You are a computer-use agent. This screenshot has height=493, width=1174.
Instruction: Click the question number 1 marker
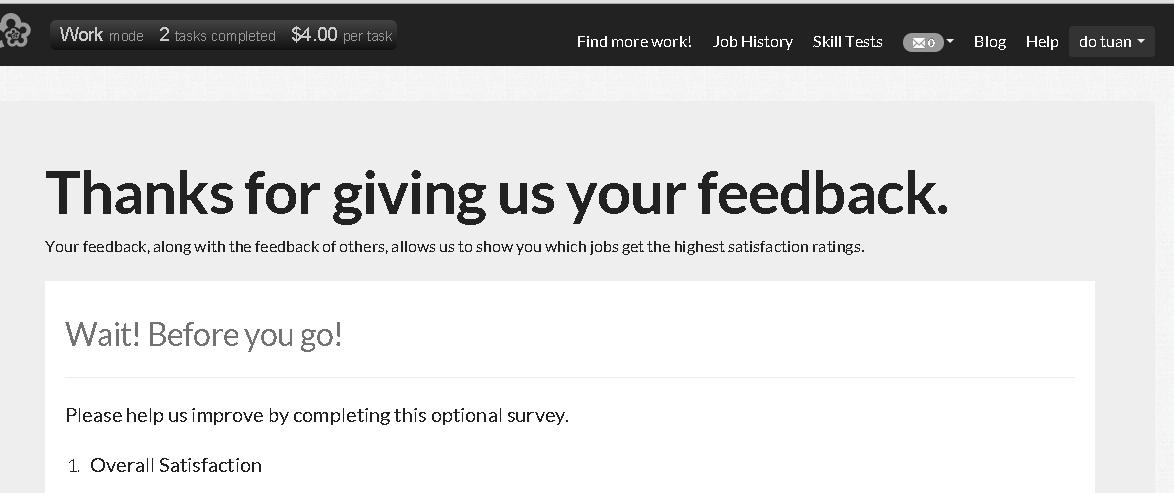(x=74, y=466)
